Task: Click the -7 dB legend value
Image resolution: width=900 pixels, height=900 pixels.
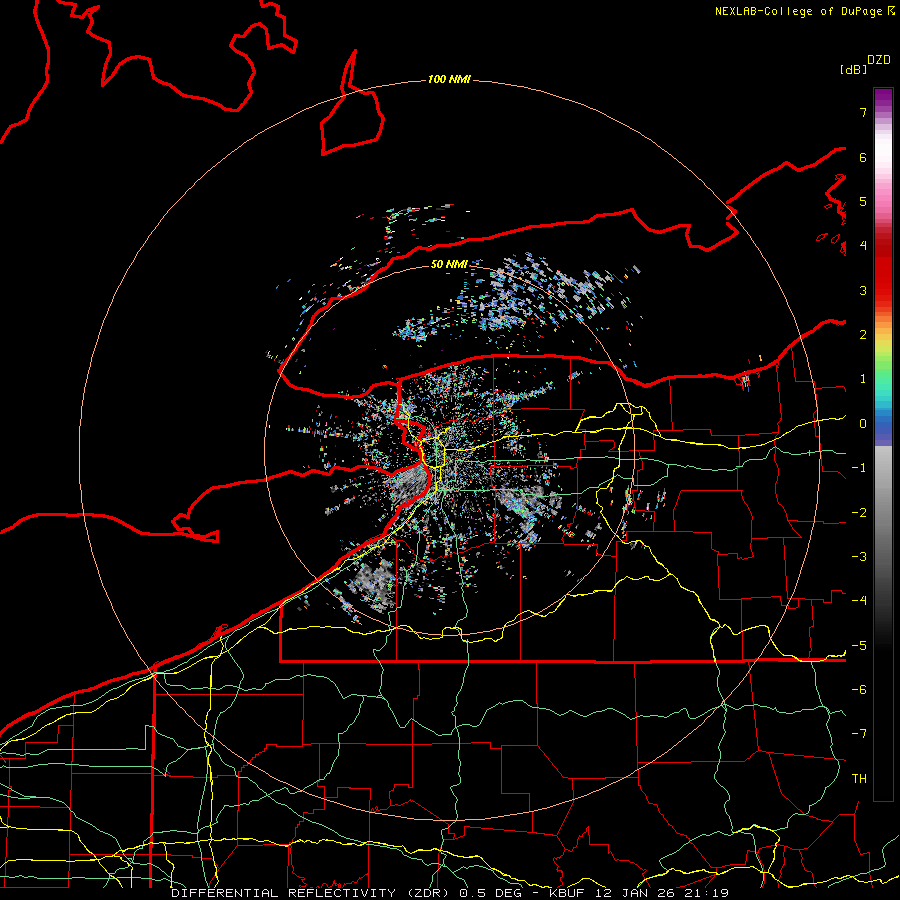Action: click(x=859, y=734)
